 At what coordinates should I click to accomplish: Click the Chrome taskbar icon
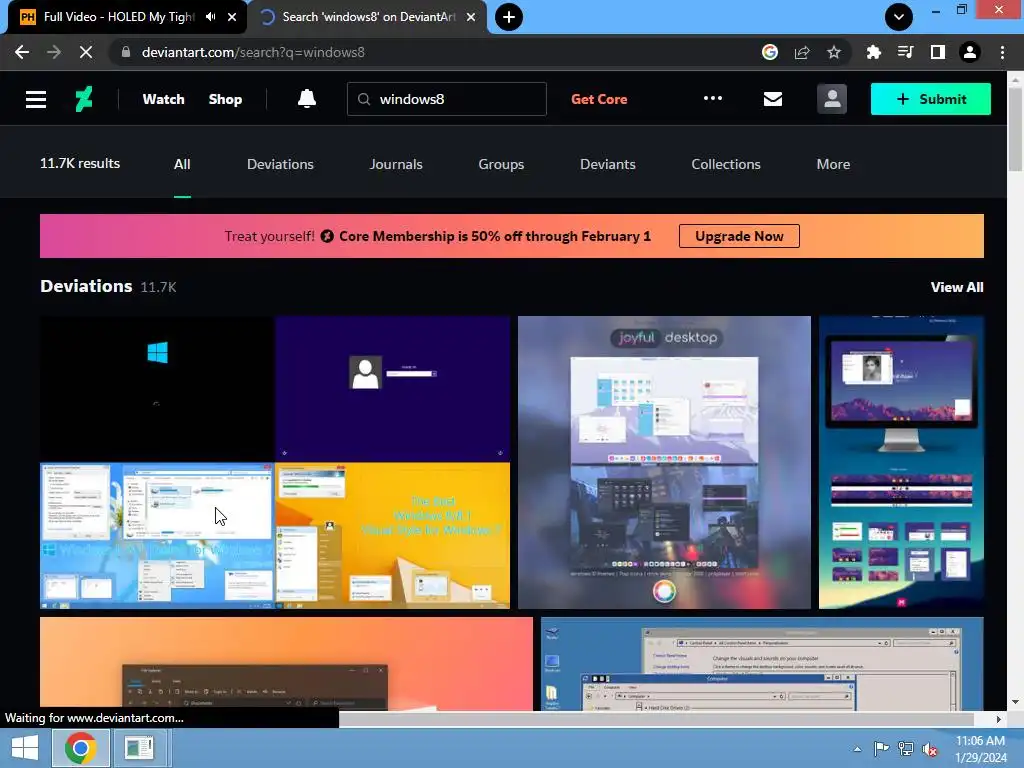click(x=80, y=748)
